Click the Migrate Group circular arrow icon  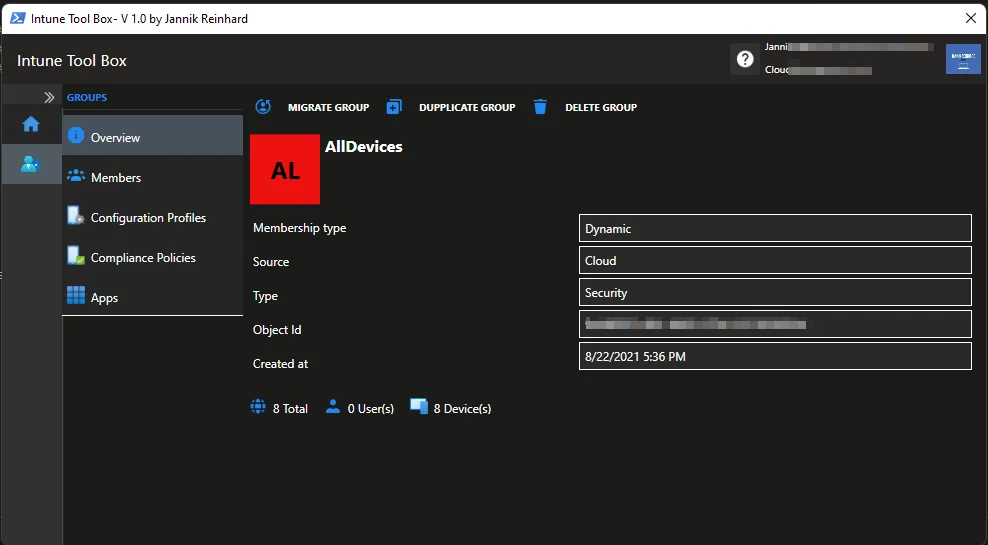tap(263, 106)
